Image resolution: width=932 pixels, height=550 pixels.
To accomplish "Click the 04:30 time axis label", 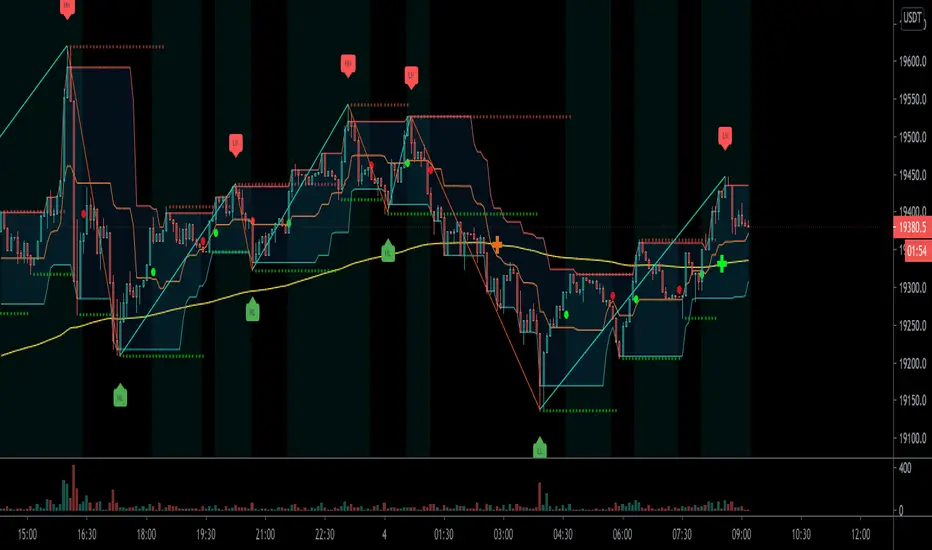I will 563,535.
